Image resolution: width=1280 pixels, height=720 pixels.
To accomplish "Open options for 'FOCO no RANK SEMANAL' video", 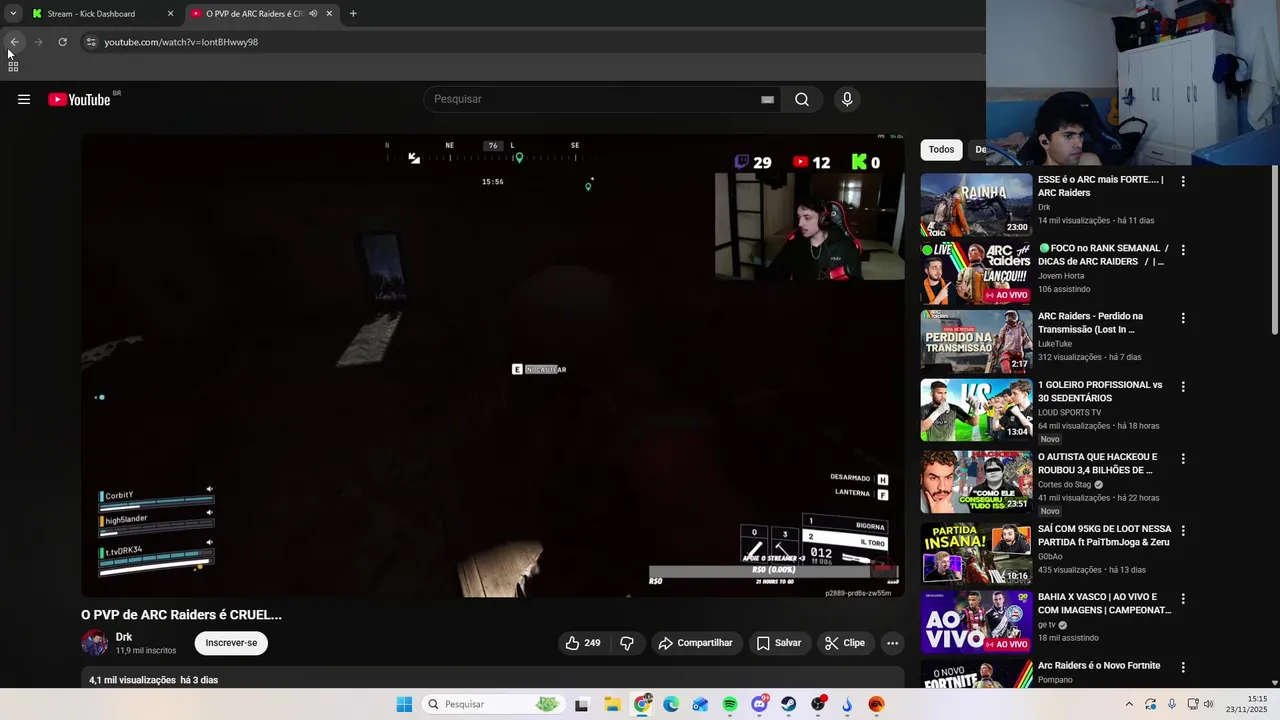I will coord(1183,249).
